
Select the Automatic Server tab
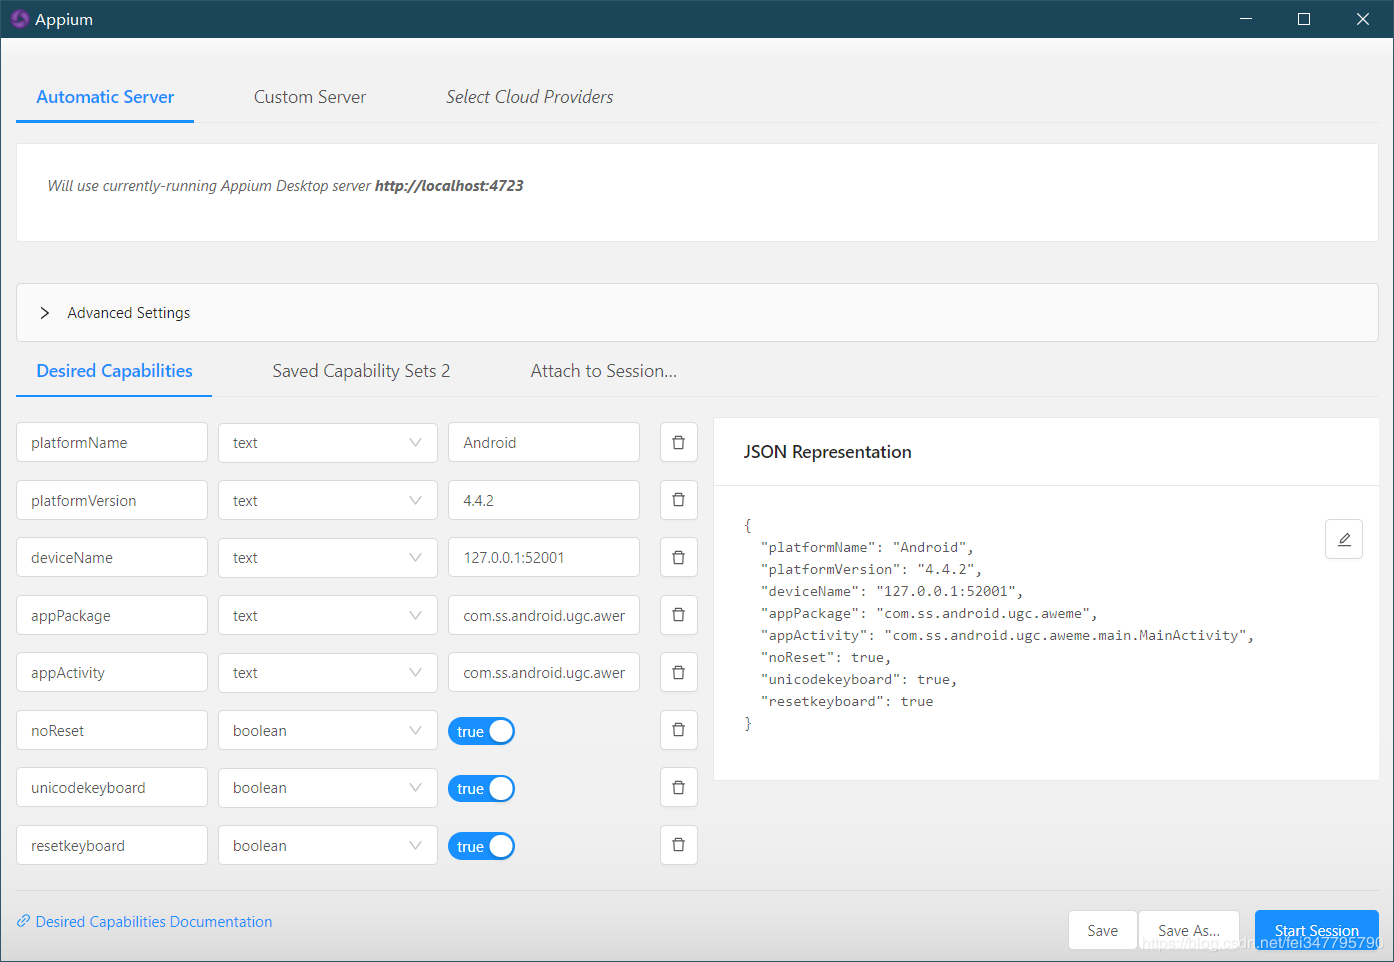105,97
